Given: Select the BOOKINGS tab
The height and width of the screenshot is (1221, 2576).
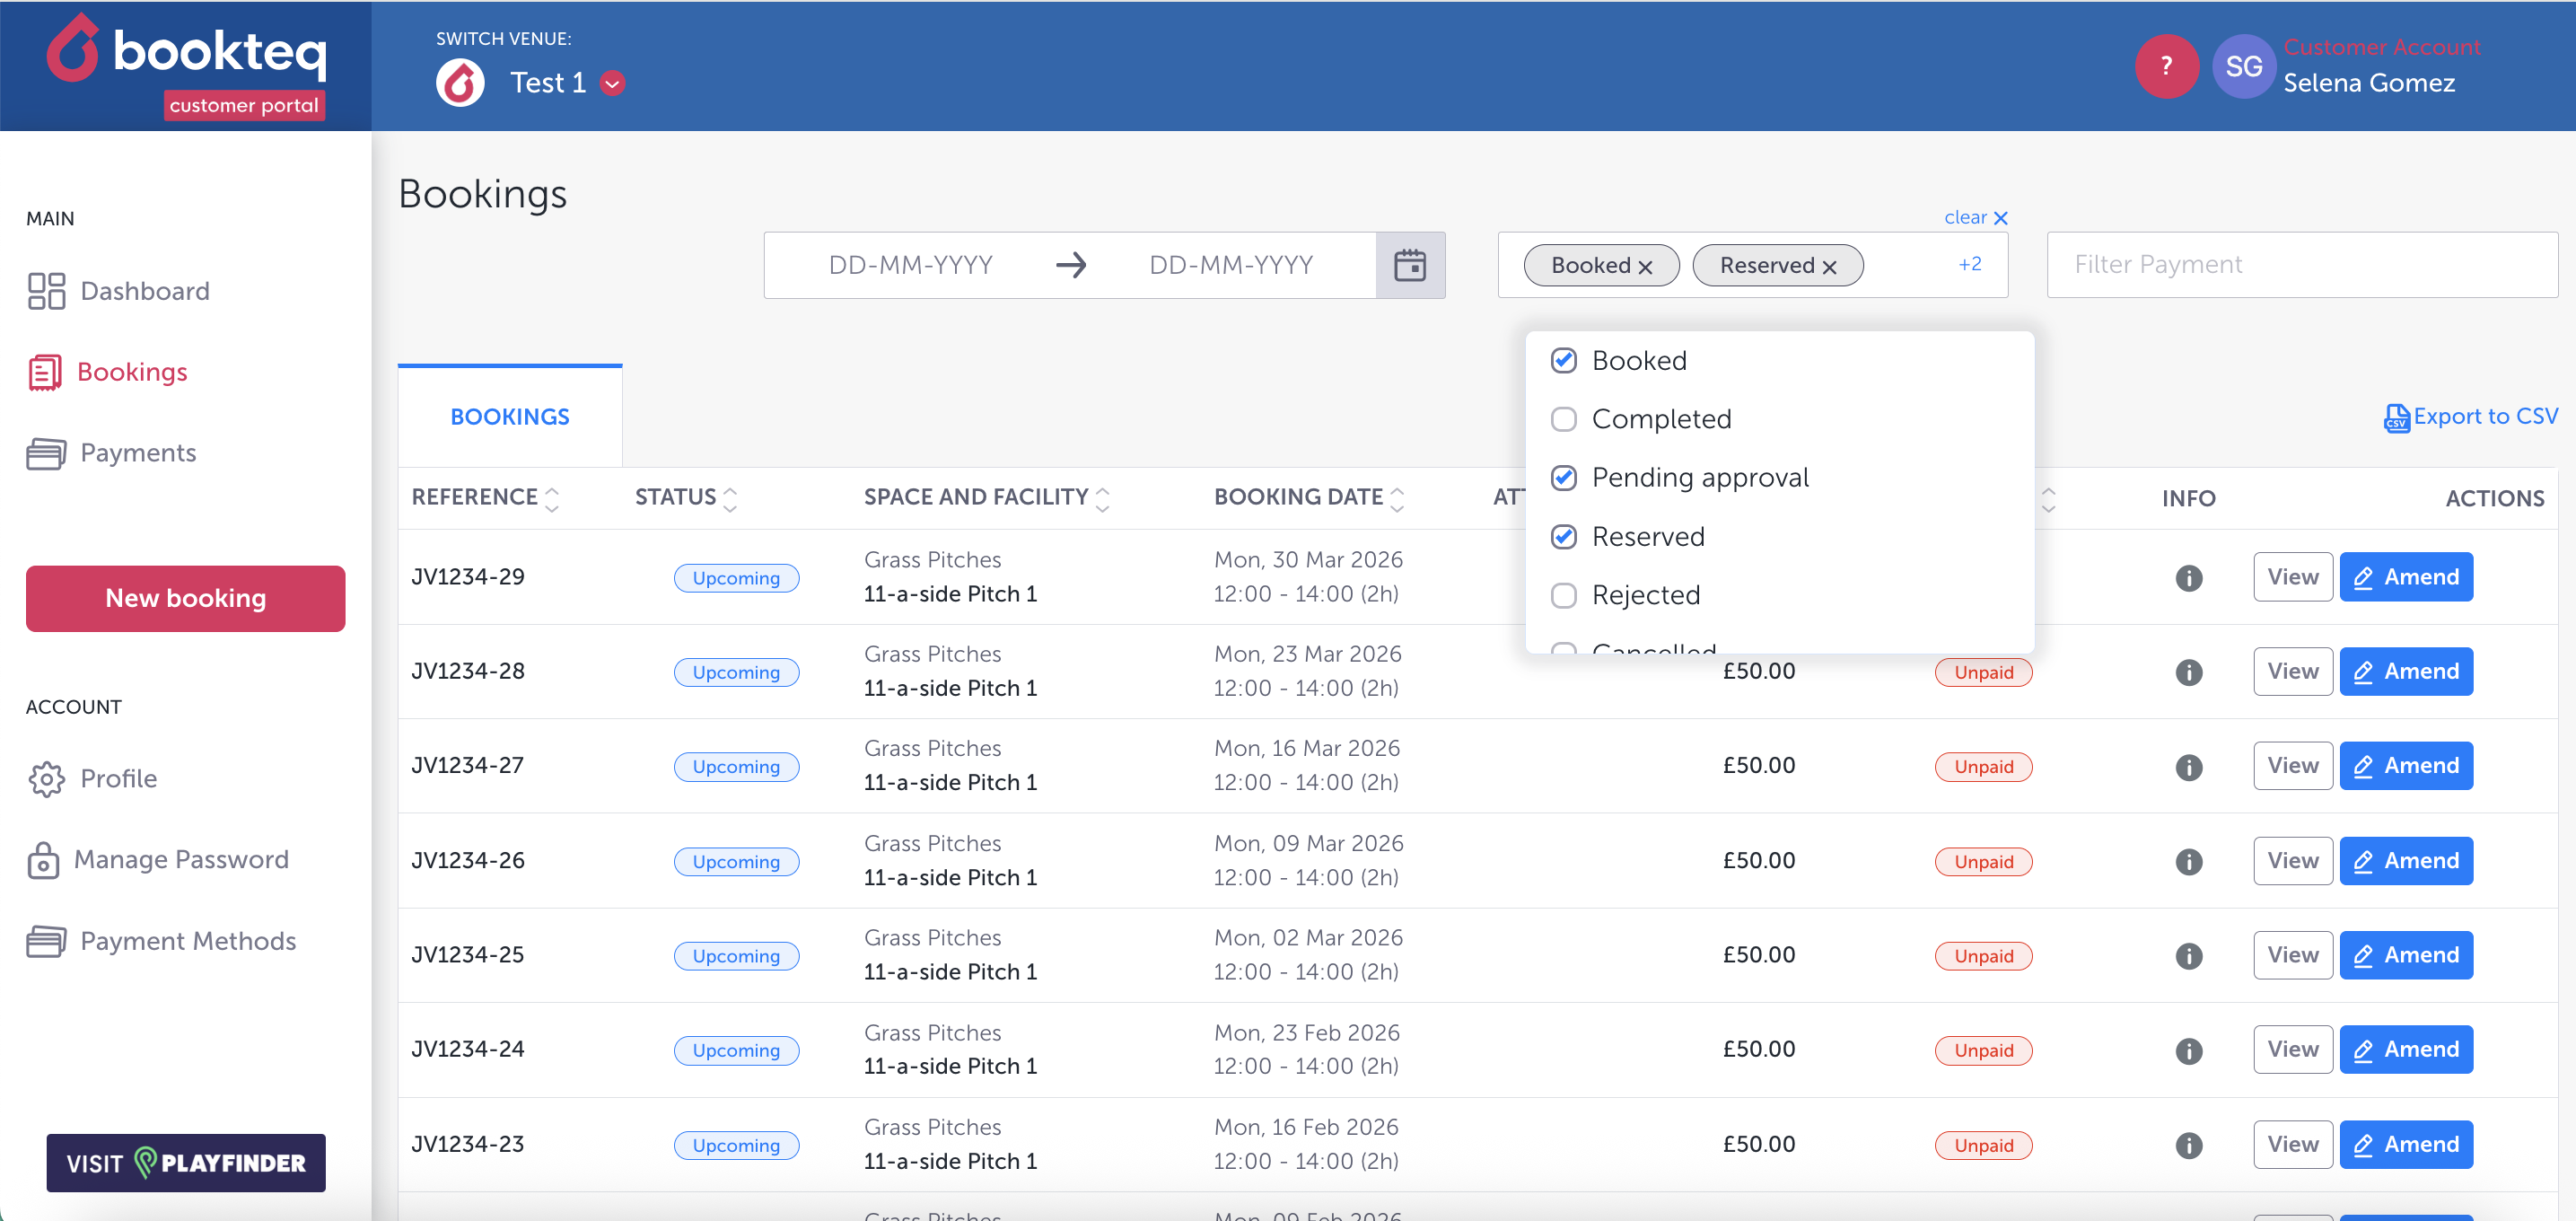Looking at the screenshot, I should (509, 417).
